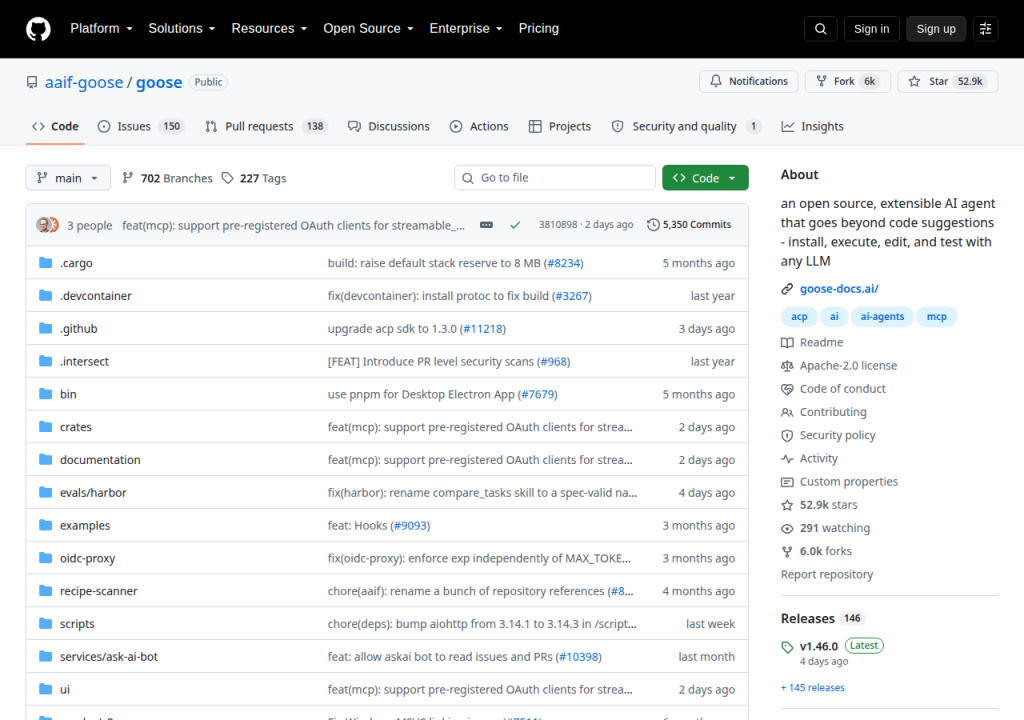Open the v1.46.0 release link

tap(818, 646)
